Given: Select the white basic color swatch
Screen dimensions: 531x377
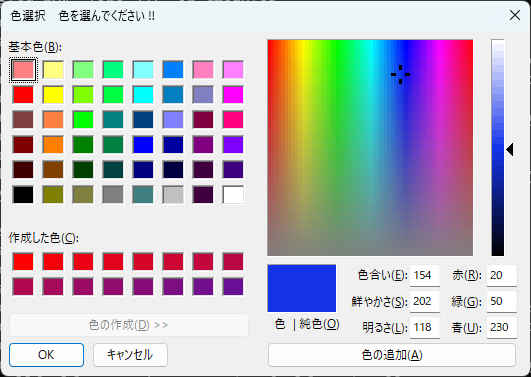Looking at the screenshot, I should [x=233, y=194].
